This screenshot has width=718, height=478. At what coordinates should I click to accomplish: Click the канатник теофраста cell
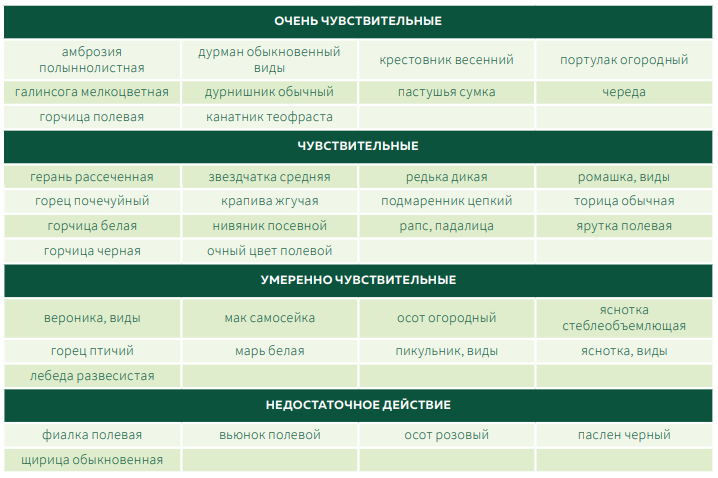(x=269, y=117)
